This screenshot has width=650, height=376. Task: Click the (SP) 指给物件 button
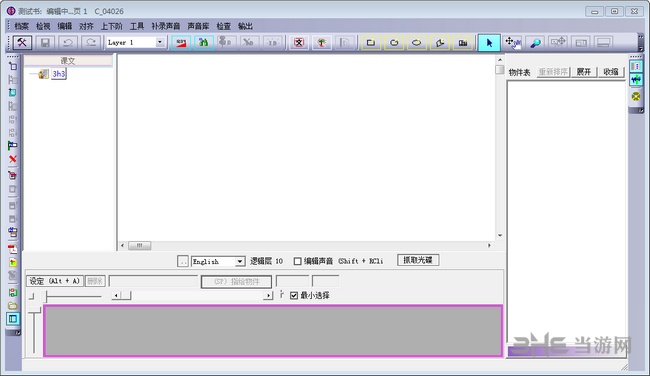click(x=236, y=281)
